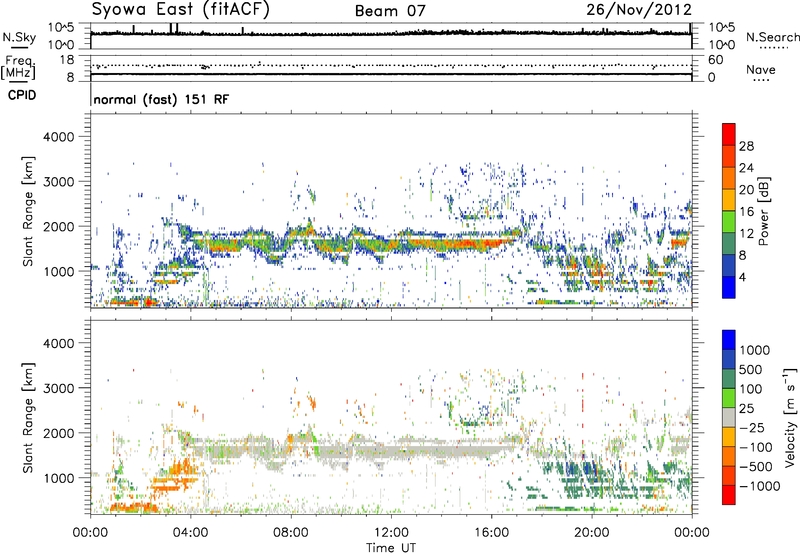Click the "Slant Range [km]" label of velocity panel
The height and width of the screenshot is (554, 800).
28,417
